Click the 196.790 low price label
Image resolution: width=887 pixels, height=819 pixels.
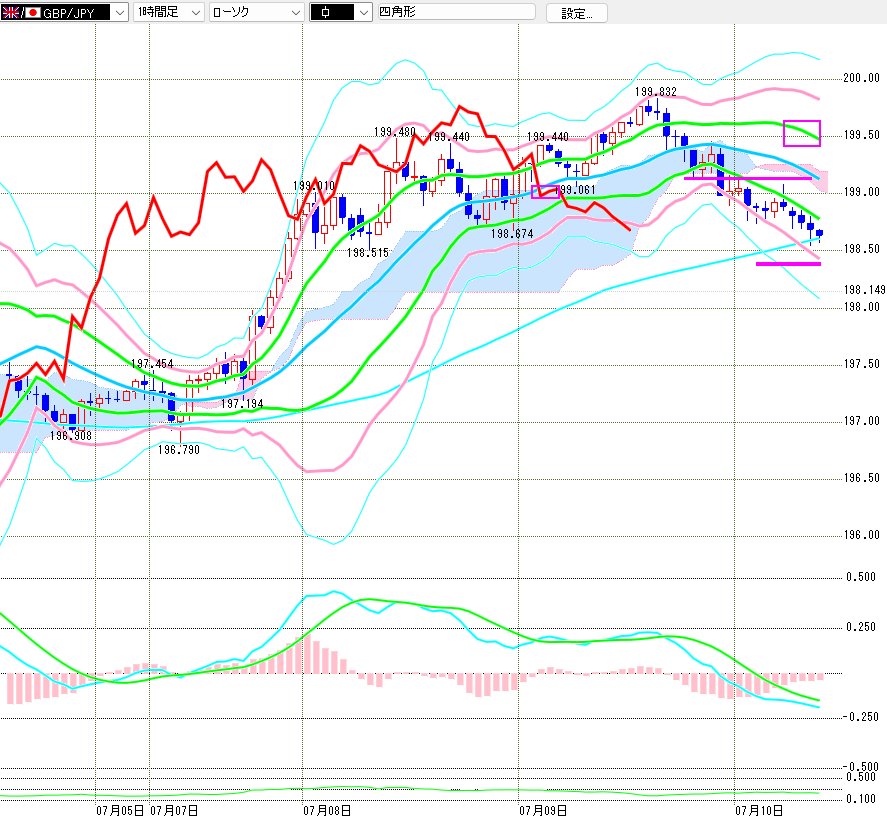[x=179, y=450]
